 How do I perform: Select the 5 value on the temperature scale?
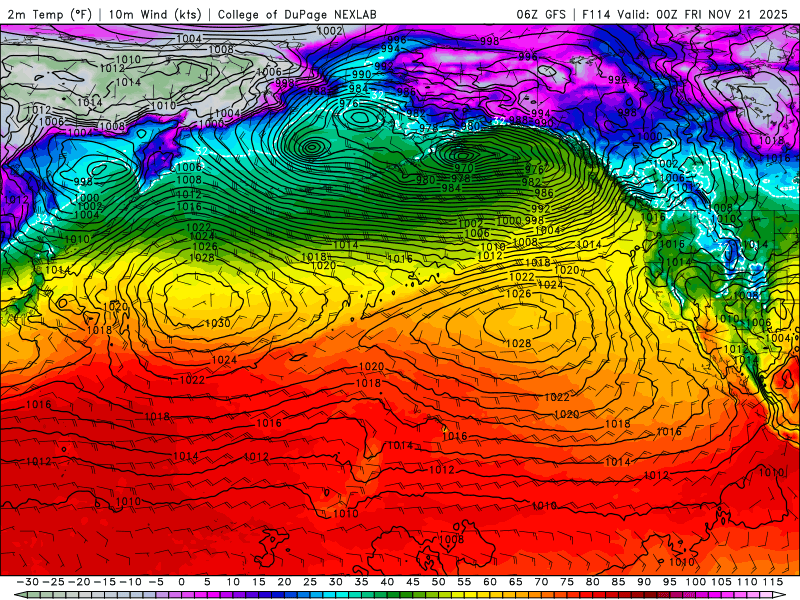click(x=207, y=582)
